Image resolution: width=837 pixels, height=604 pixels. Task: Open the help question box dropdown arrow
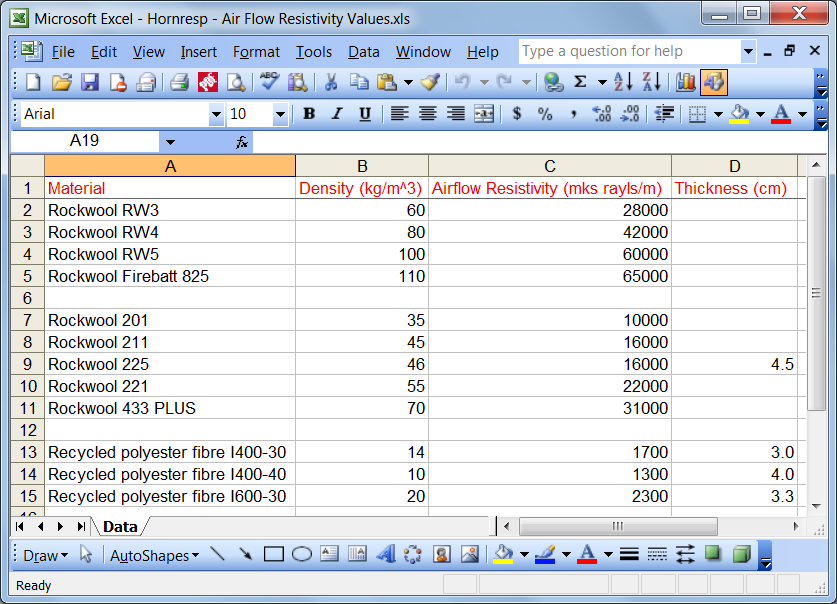tap(748, 51)
